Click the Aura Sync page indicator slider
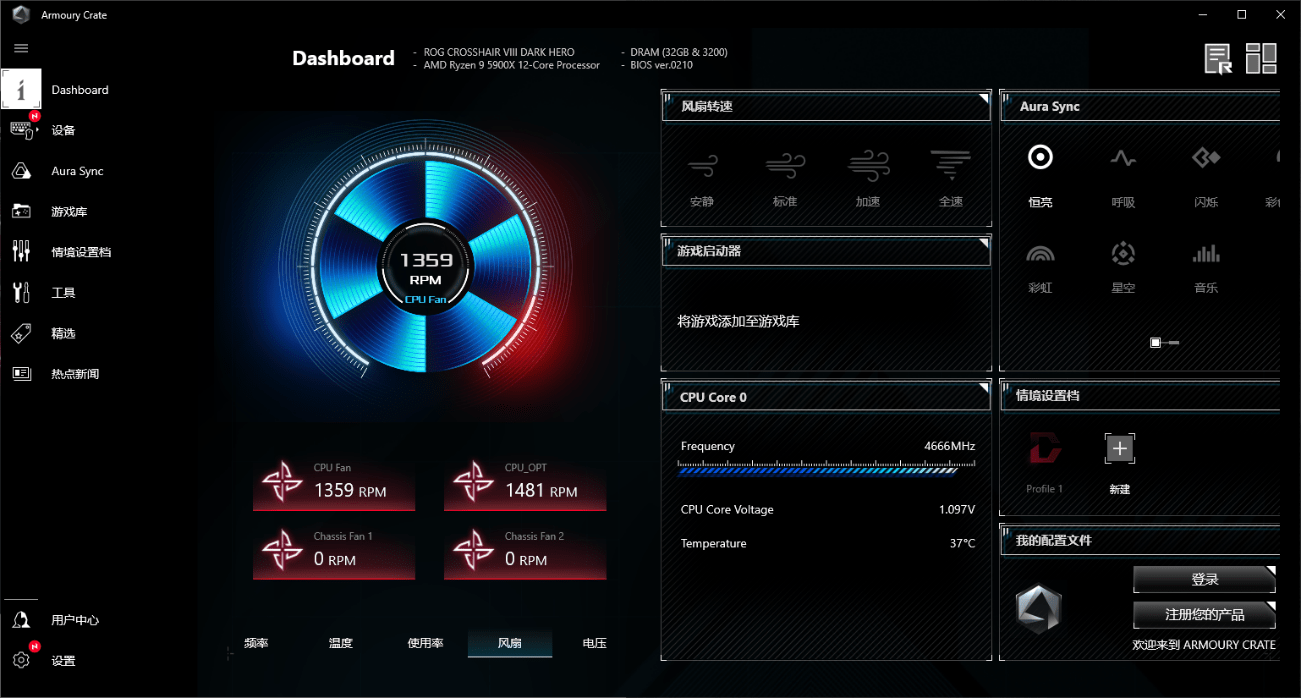This screenshot has height=698, width=1301. pyautogui.click(x=1164, y=343)
